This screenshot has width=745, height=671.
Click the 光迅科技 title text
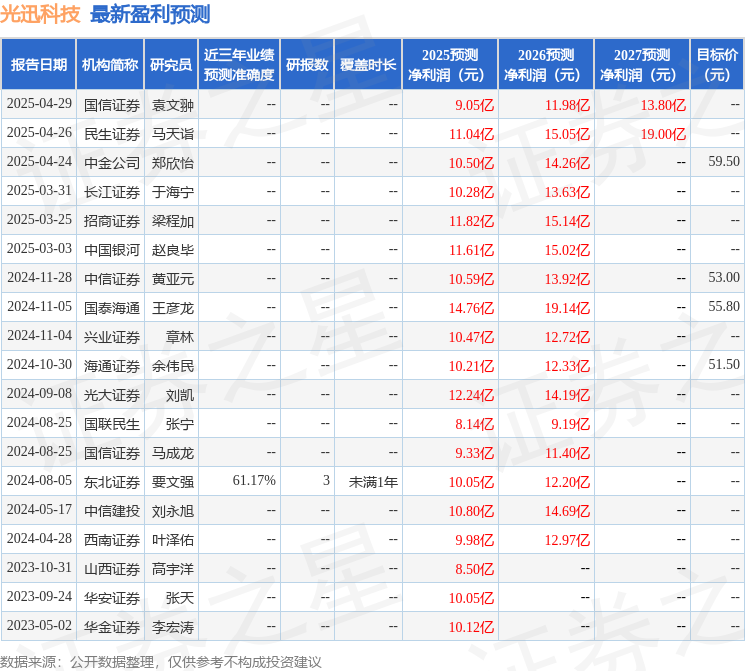pos(40,14)
